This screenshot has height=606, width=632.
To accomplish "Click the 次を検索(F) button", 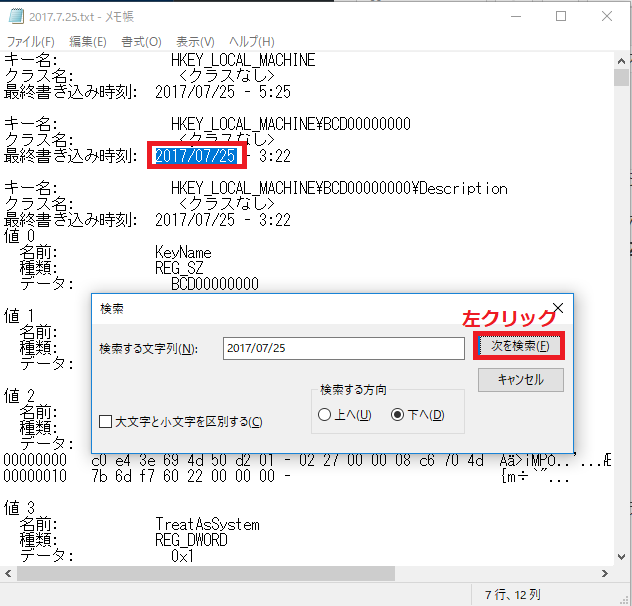I will point(520,346).
